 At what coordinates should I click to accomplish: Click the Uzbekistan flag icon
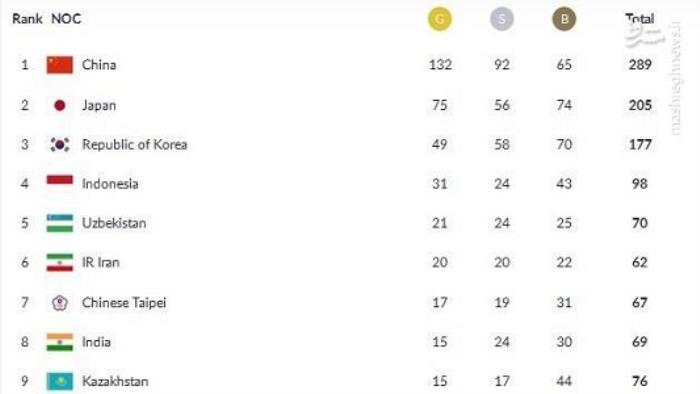pyautogui.click(x=60, y=223)
